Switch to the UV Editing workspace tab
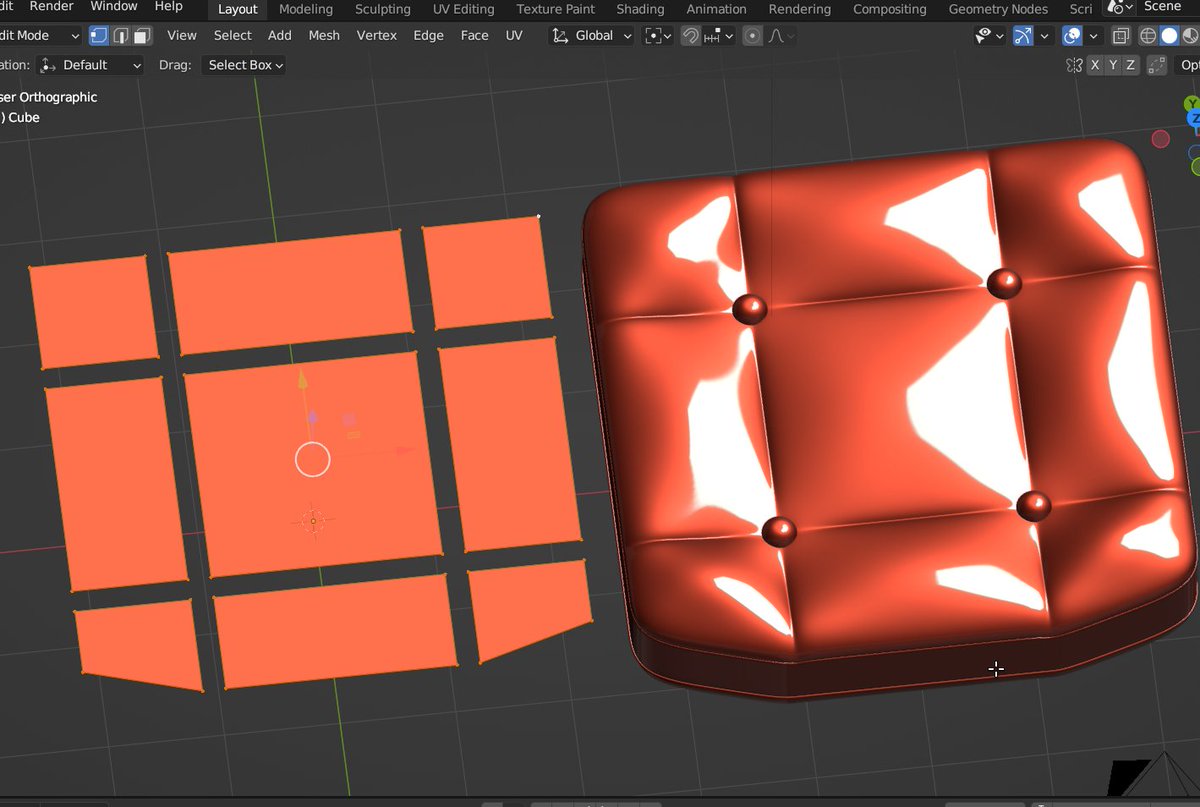This screenshot has width=1200, height=807. click(463, 9)
